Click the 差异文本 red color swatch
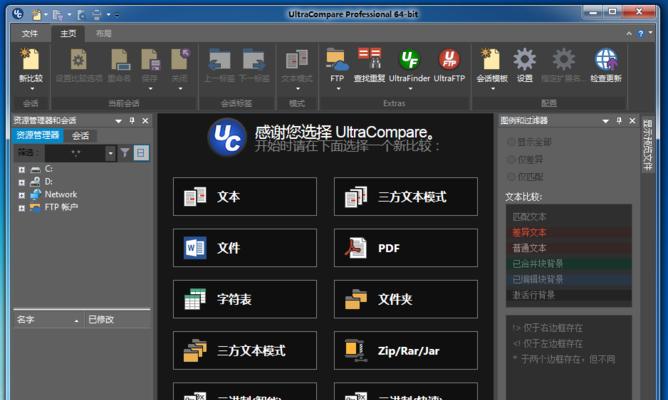Image resolution: width=668 pixels, height=400 pixels. point(569,233)
